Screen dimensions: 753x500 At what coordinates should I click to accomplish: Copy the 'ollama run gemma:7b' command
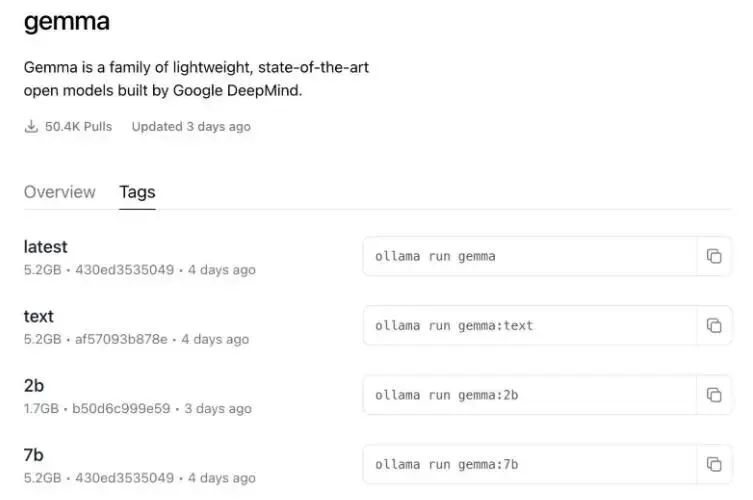714,464
